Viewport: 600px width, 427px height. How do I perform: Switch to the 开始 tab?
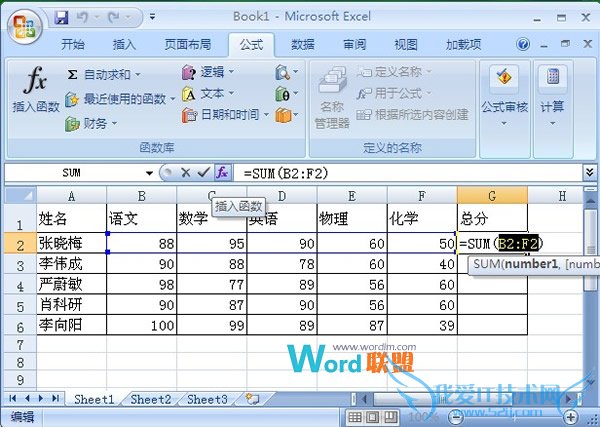tap(73, 45)
